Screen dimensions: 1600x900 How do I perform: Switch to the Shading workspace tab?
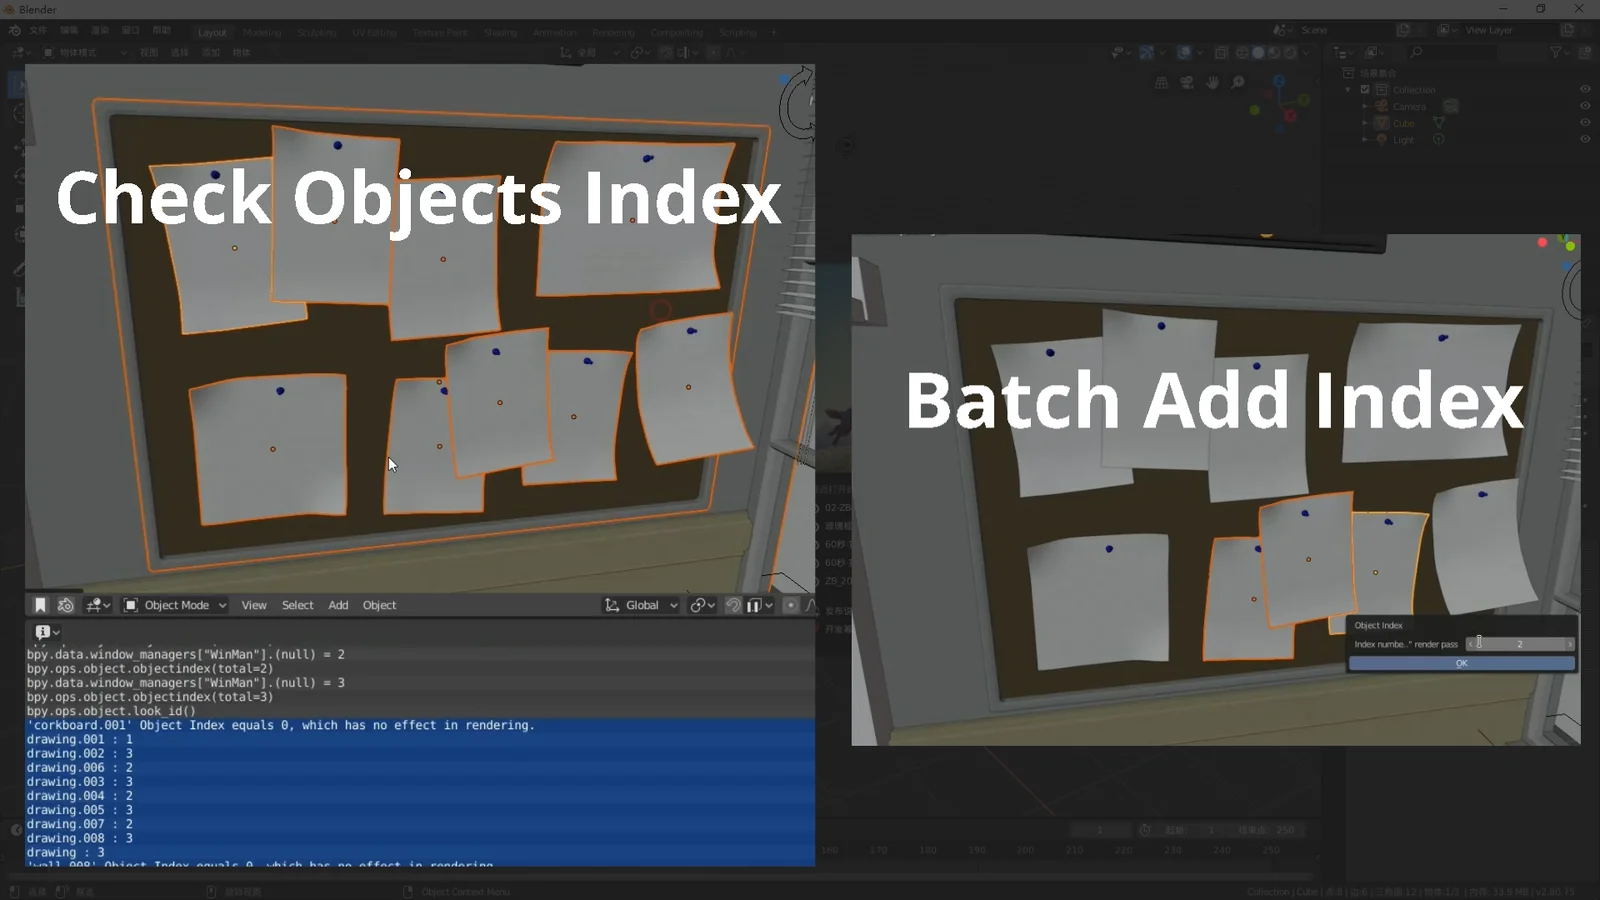[500, 32]
